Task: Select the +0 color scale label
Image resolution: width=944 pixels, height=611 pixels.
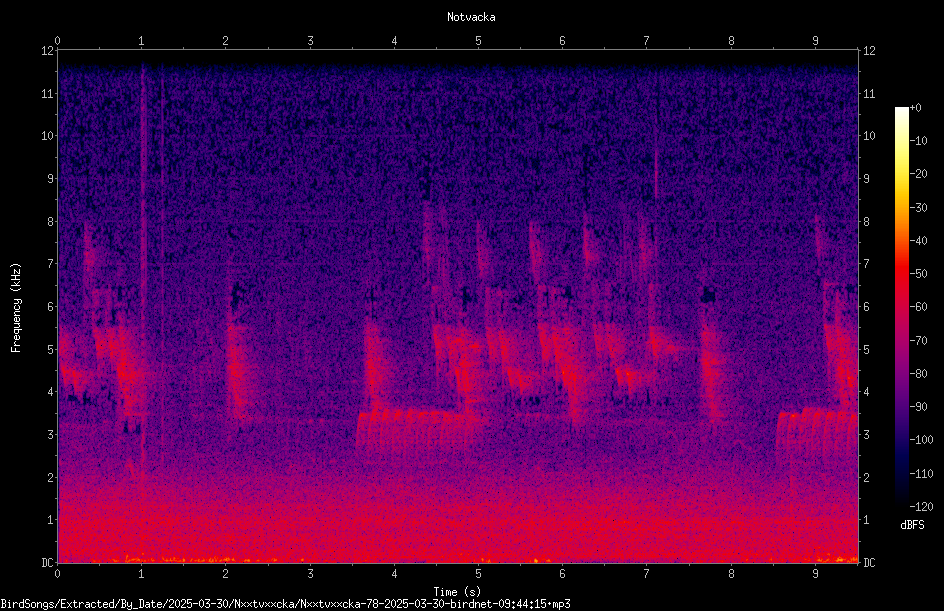Action: (x=916, y=108)
